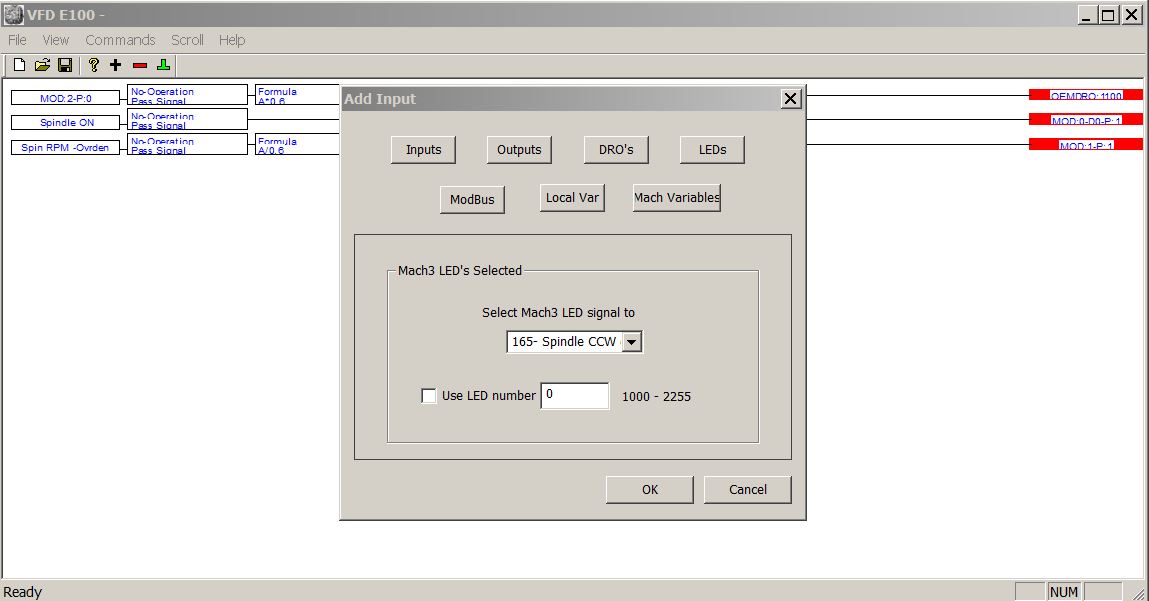Open the File menu
1149x601 pixels.
18,40
